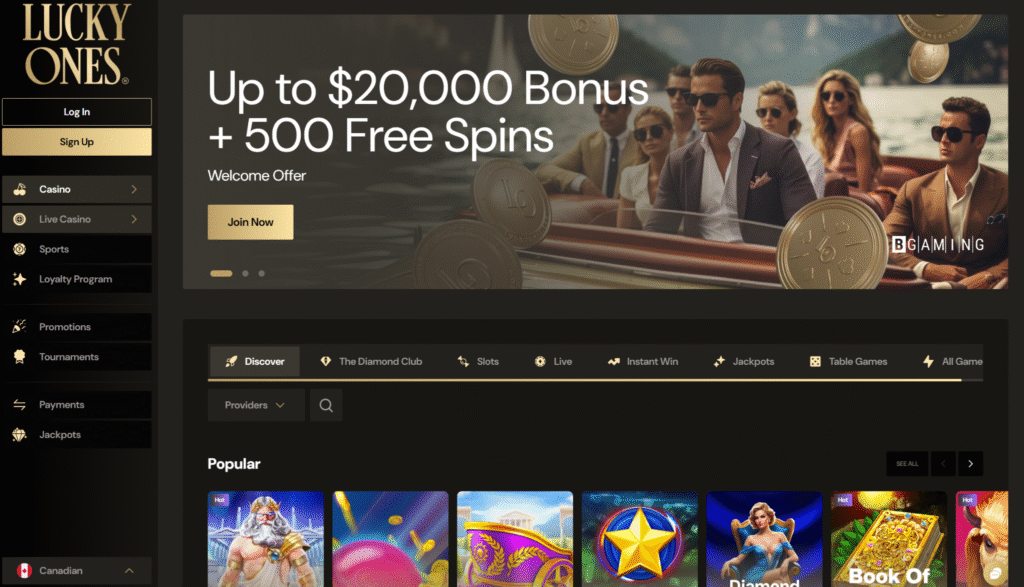Image resolution: width=1024 pixels, height=587 pixels.
Task: Expand the Casino submenu chevron
Action: [x=134, y=189]
